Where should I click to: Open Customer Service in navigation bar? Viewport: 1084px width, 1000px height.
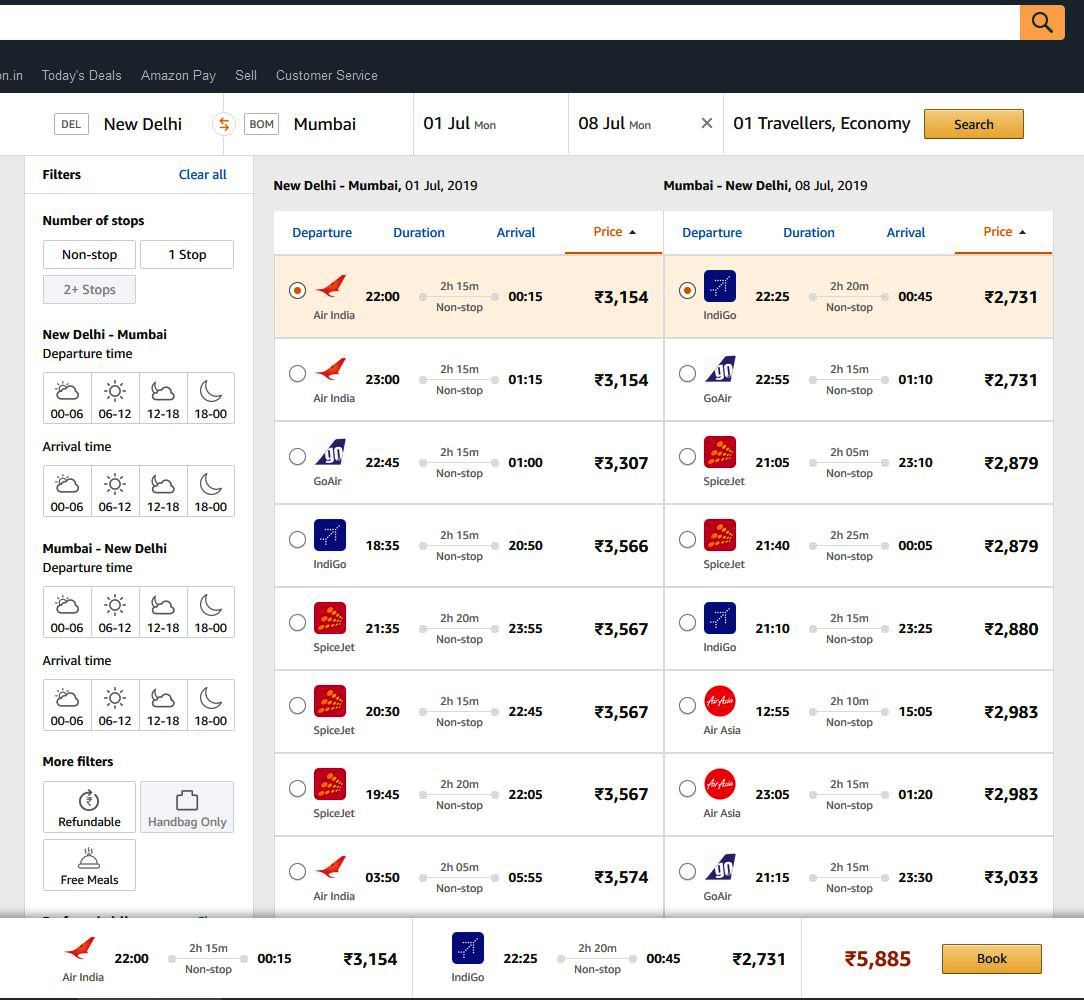(327, 75)
